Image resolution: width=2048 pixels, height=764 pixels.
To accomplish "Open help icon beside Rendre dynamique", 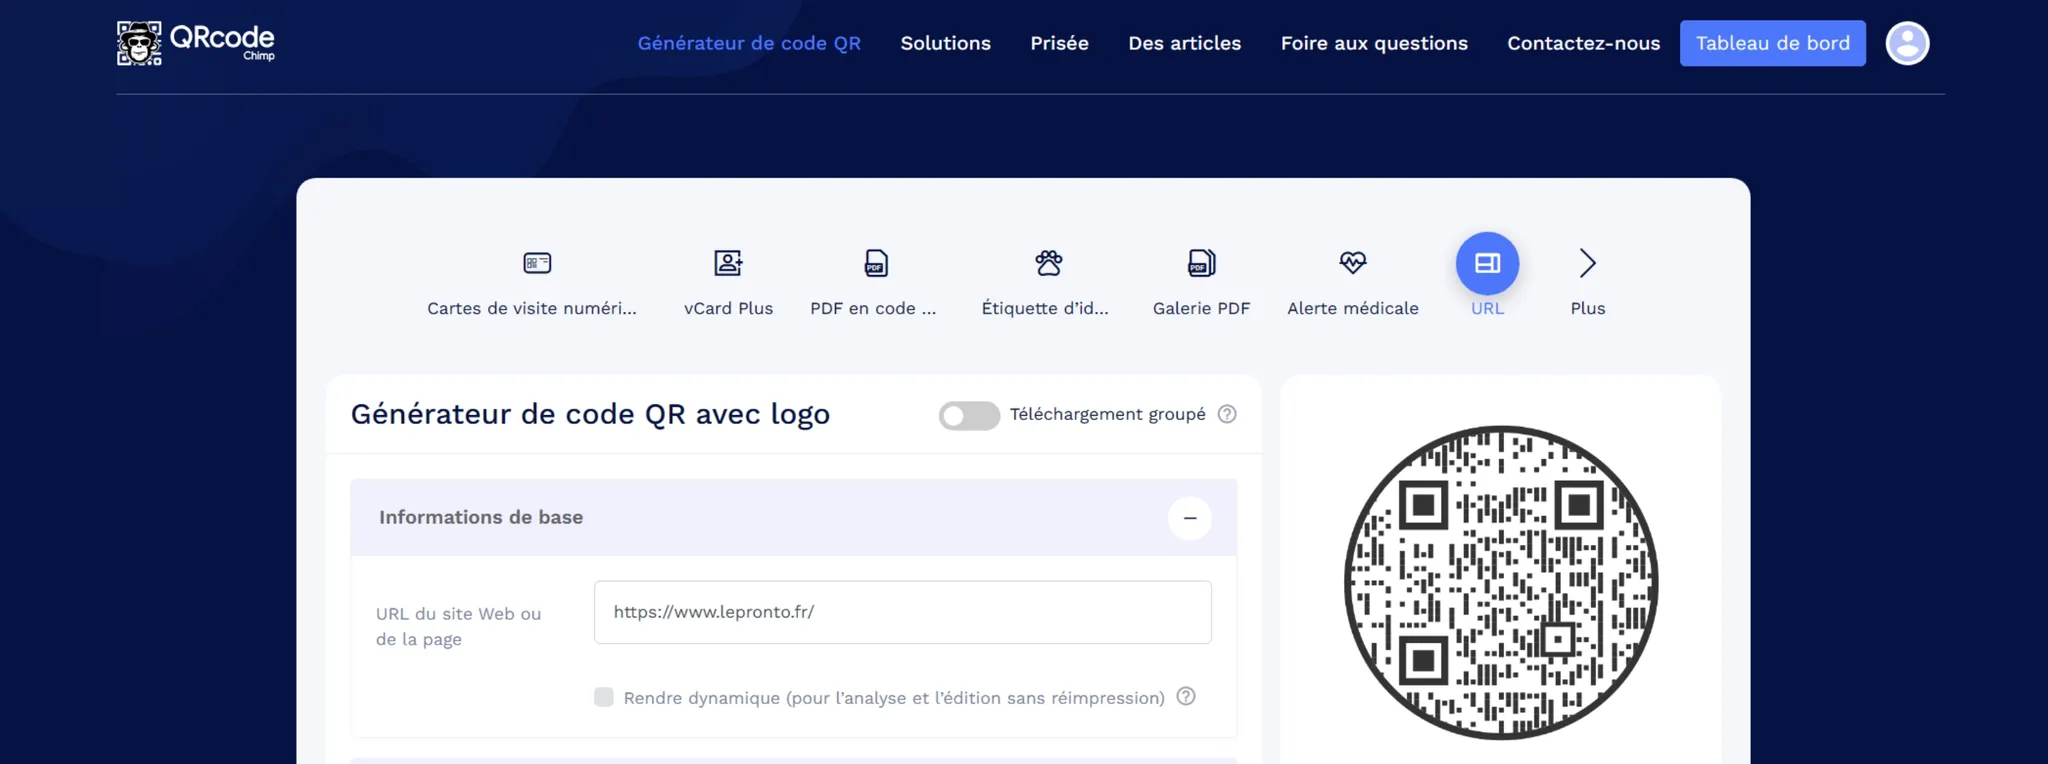I will 1186,697.
